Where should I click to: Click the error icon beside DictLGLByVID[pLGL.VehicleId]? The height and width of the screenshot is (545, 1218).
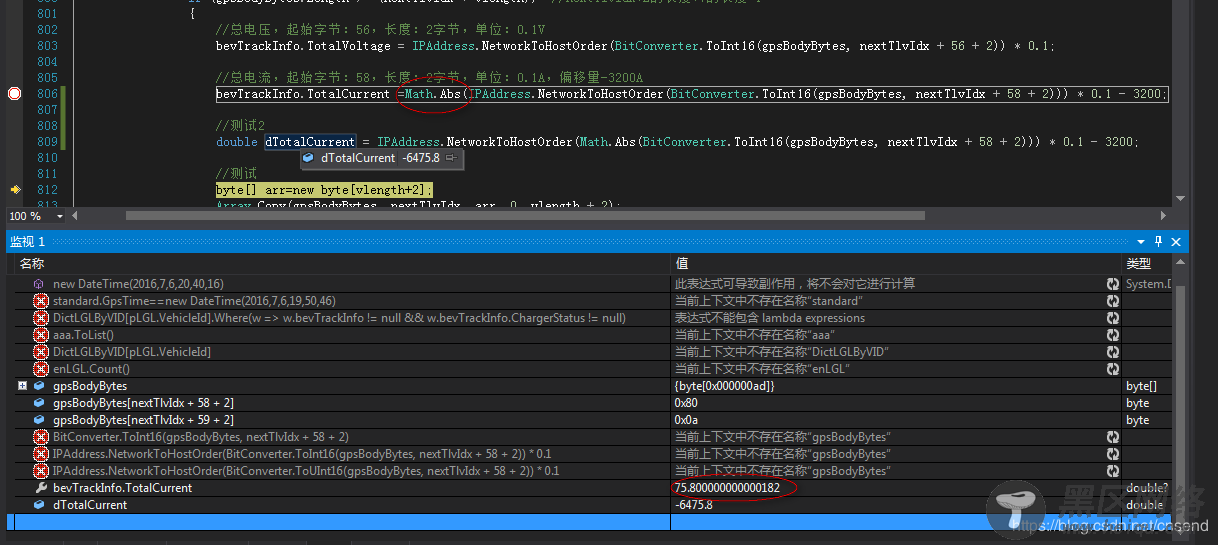click(x=41, y=352)
